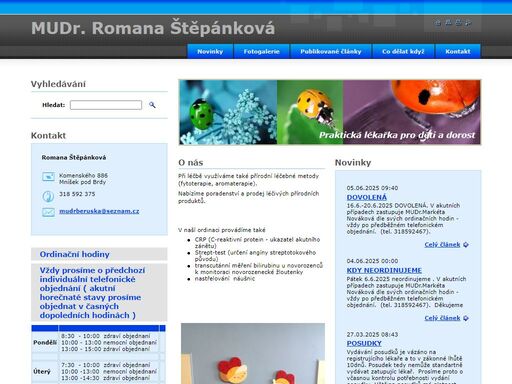Image resolution: width=512 pixels, height=384 pixels.
Task: Click the sitemap icon in header
Action: click(448, 23)
